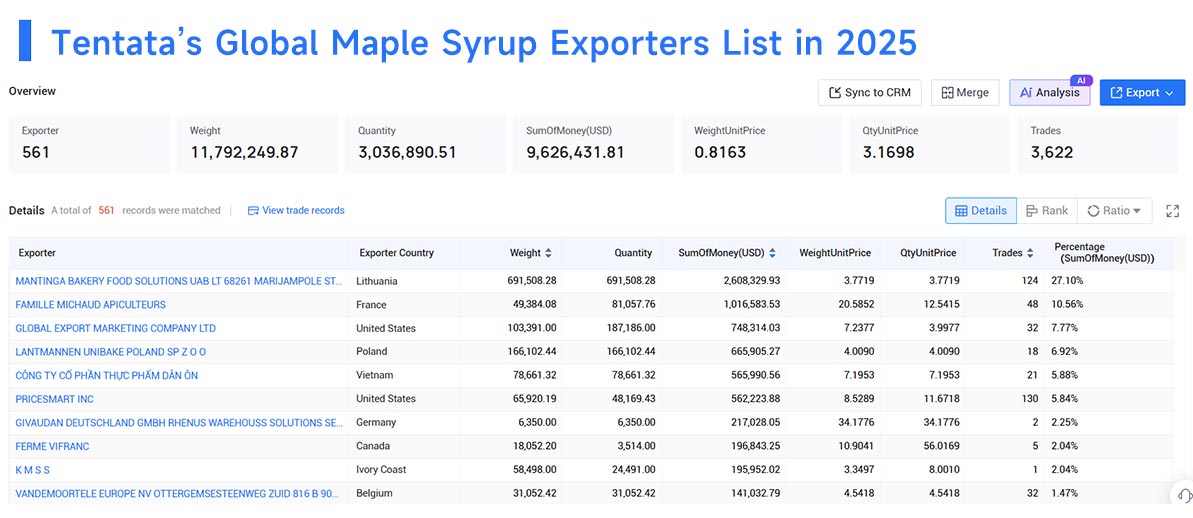This screenshot has height=518, width=1193.
Task: Open GIVAUDAN DEUTSCHLAND GMBH exporter
Action: [x=179, y=422]
